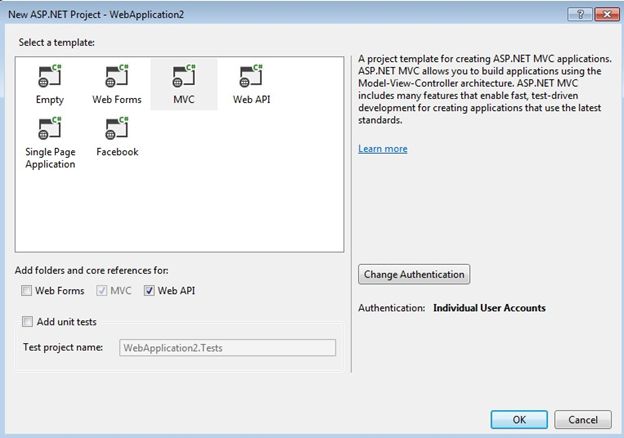Select the Facebook template icon
This screenshot has height=438, width=624.
(117, 128)
